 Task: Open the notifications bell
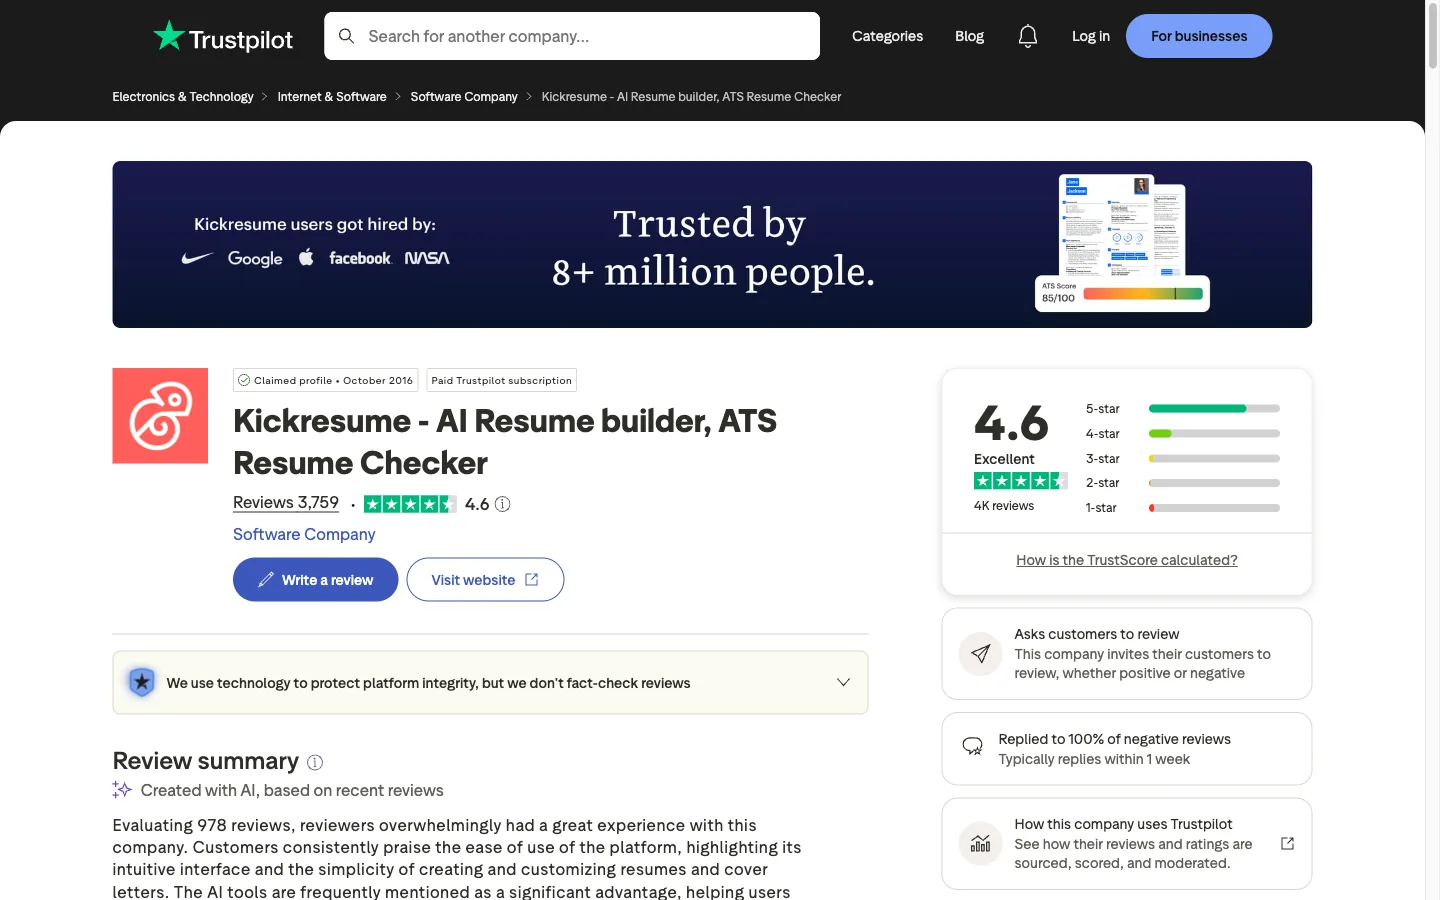(x=1028, y=36)
